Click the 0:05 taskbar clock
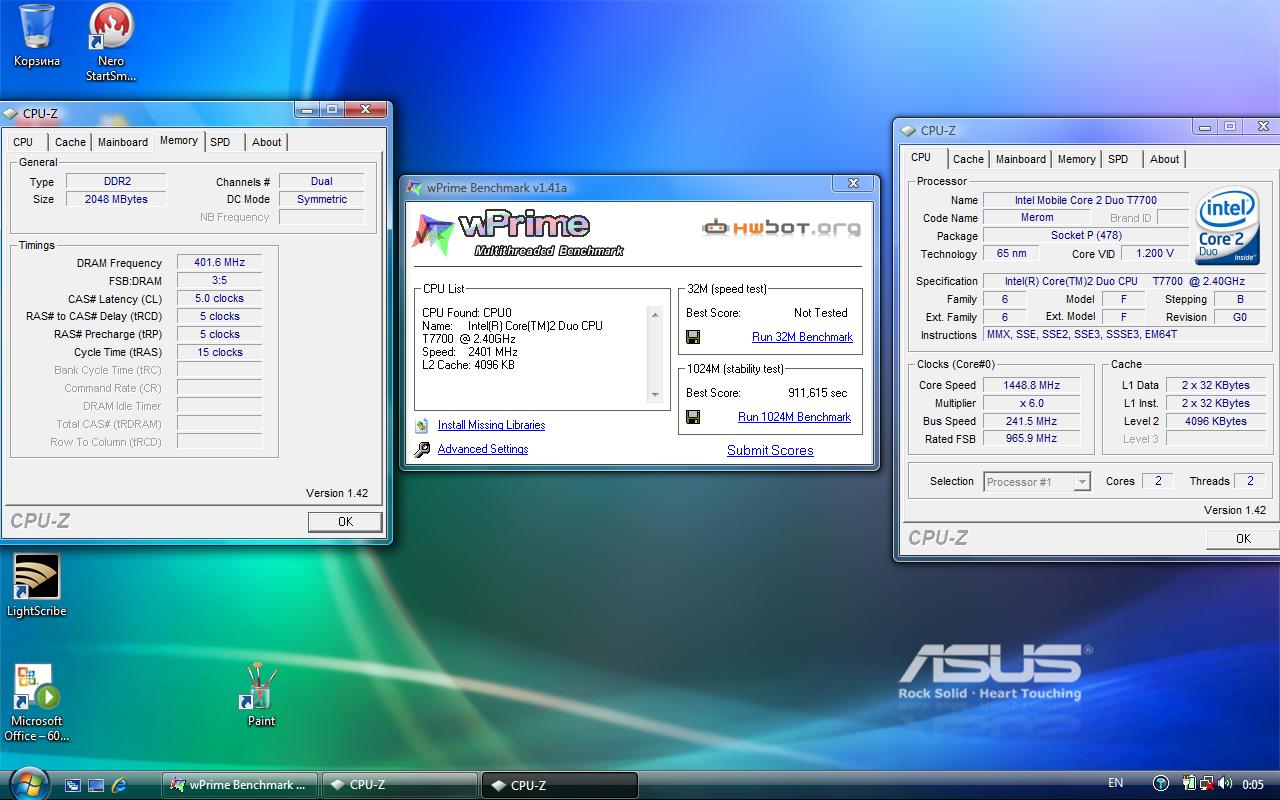Viewport: 1280px width, 800px height. click(x=1253, y=785)
